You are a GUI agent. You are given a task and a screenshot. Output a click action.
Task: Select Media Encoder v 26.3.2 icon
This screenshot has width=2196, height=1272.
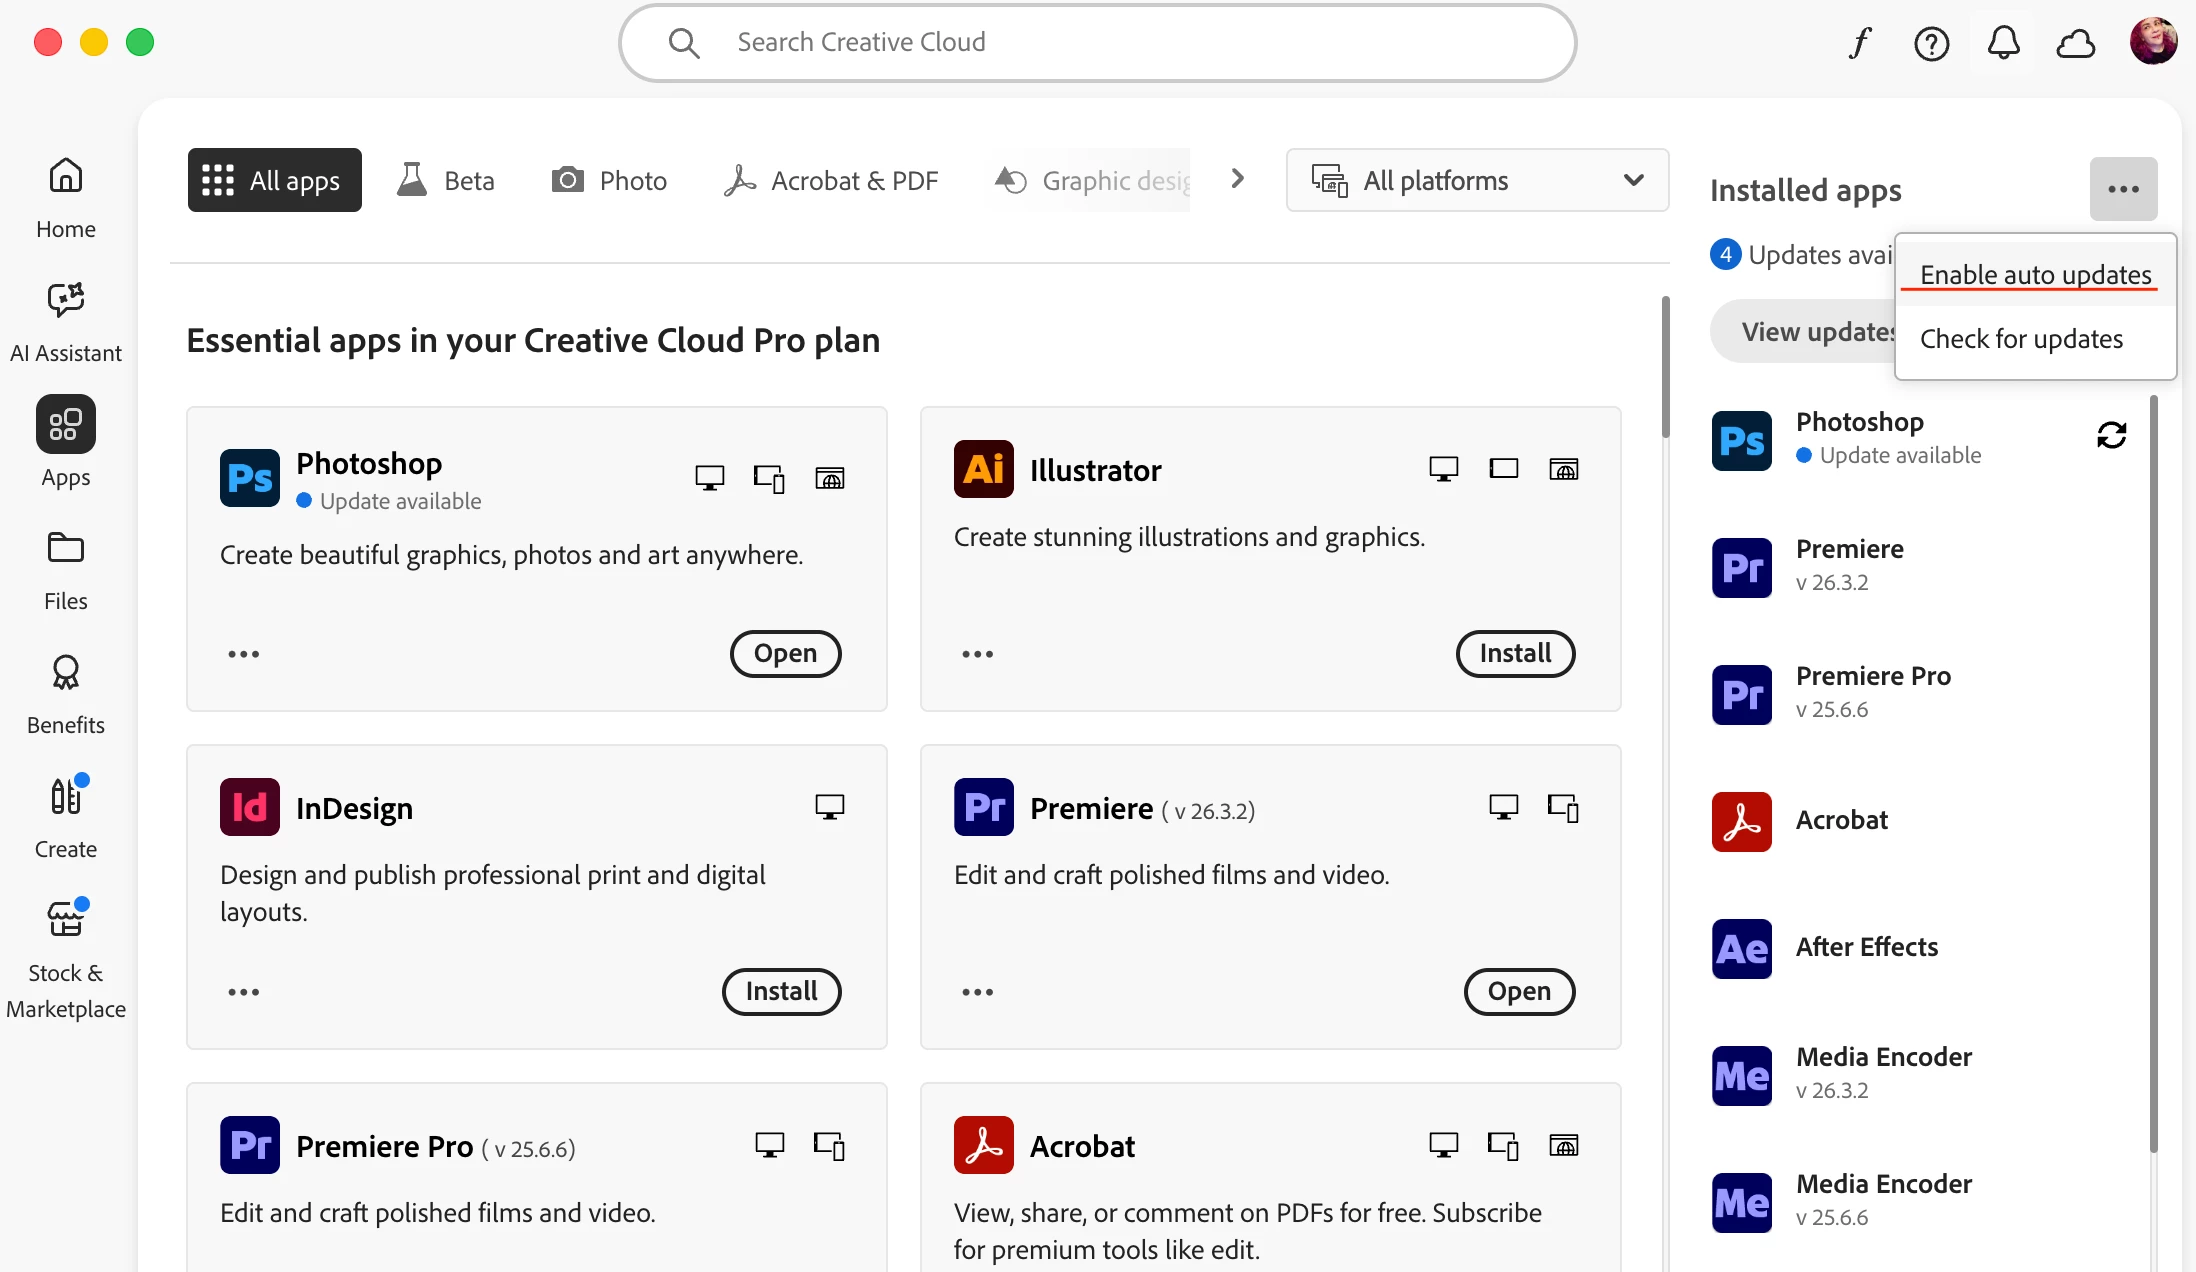pos(1742,1075)
